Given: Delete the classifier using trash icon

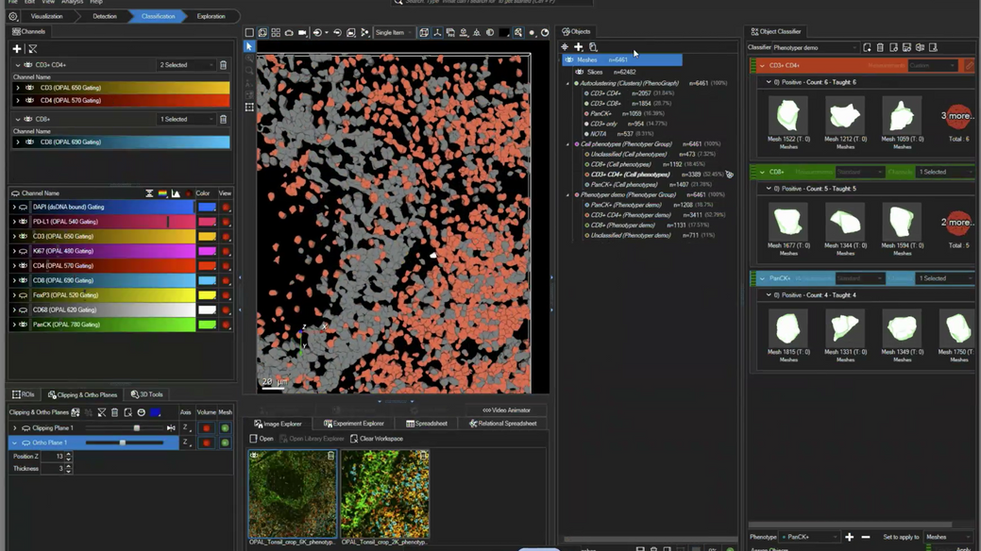Looking at the screenshot, I should click(880, 47).
